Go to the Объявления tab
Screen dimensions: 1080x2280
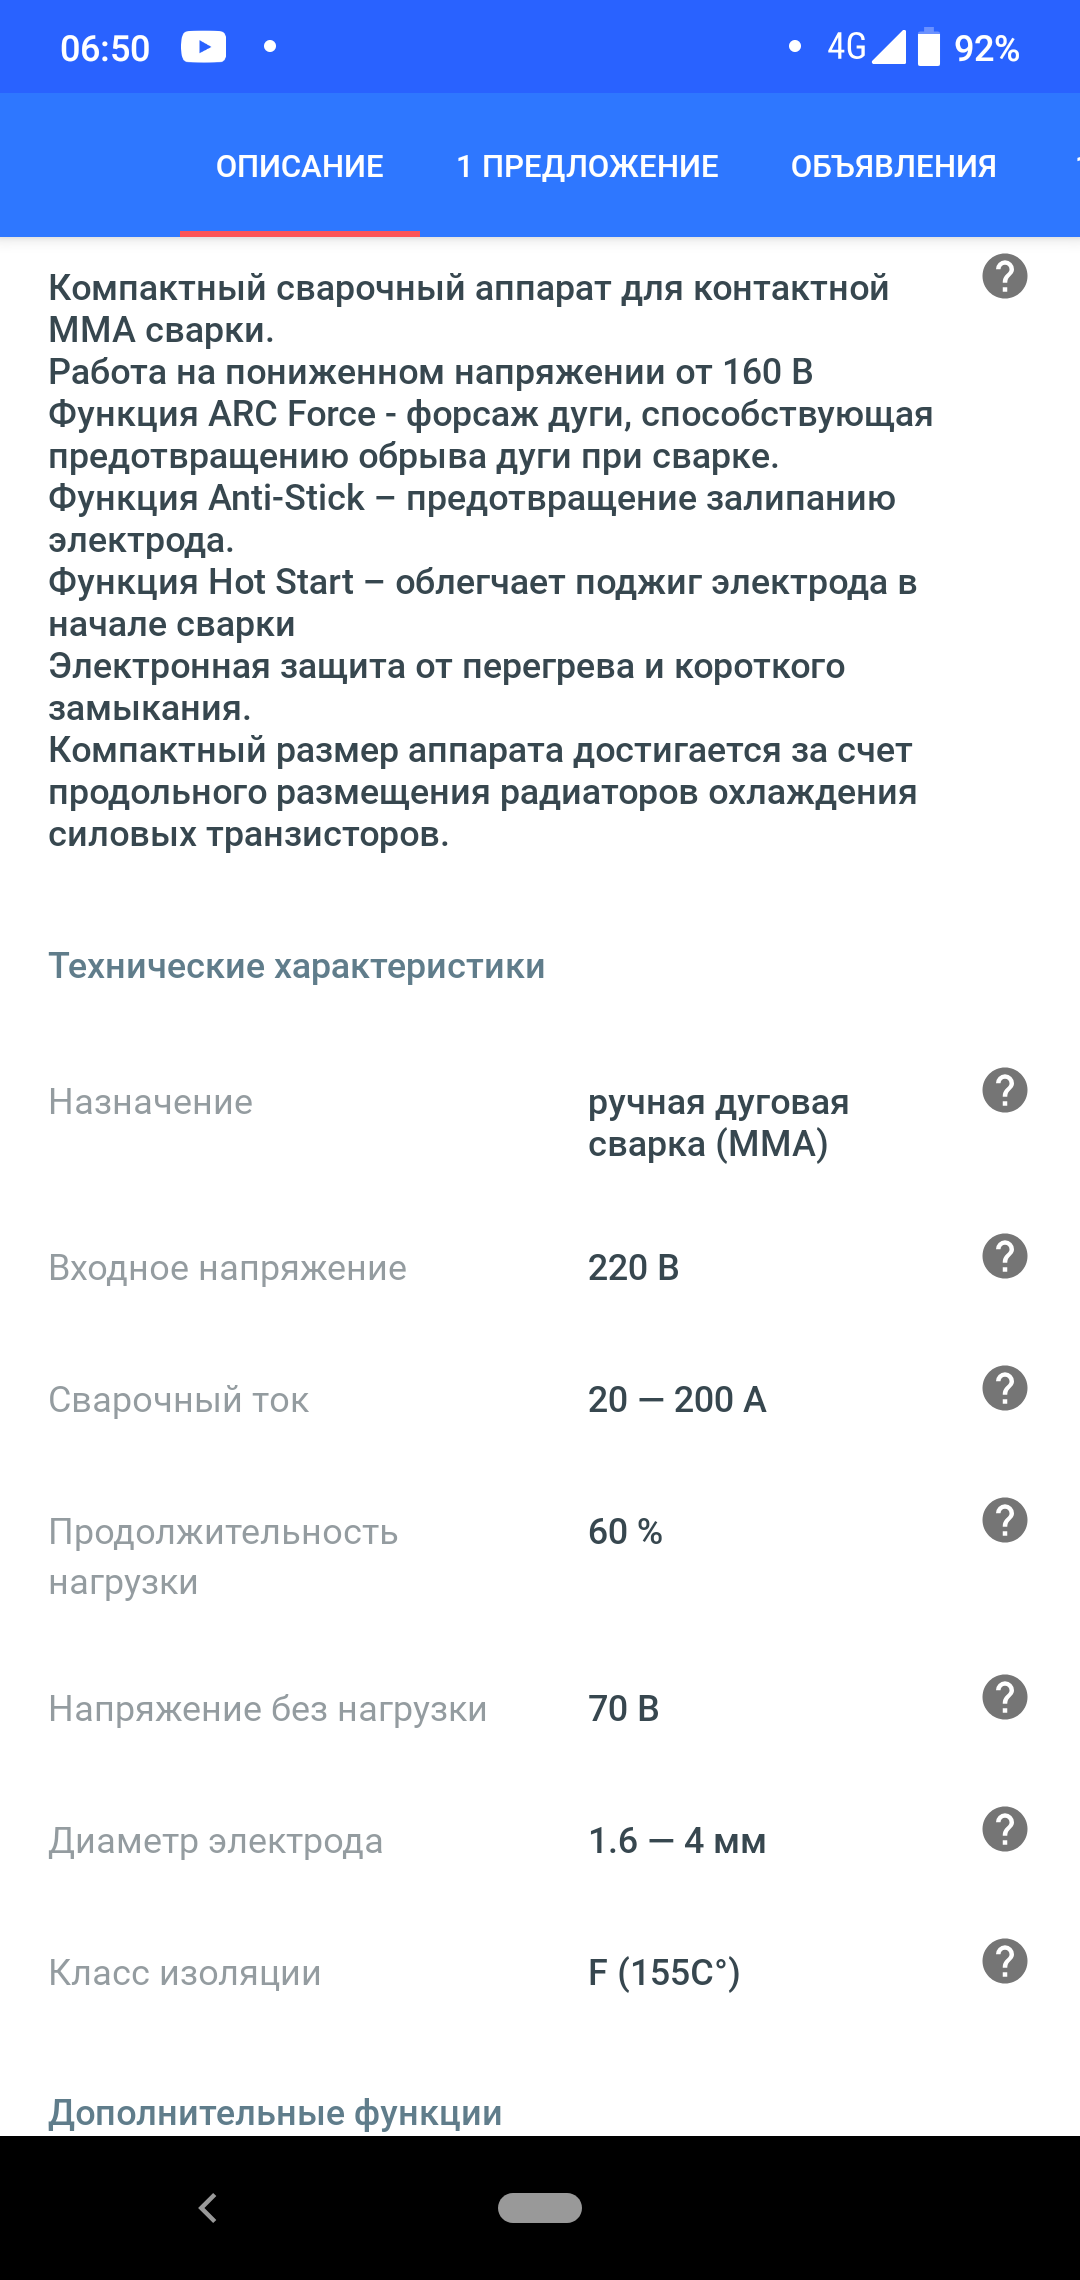pyautogui.click(x=893, y=166)
